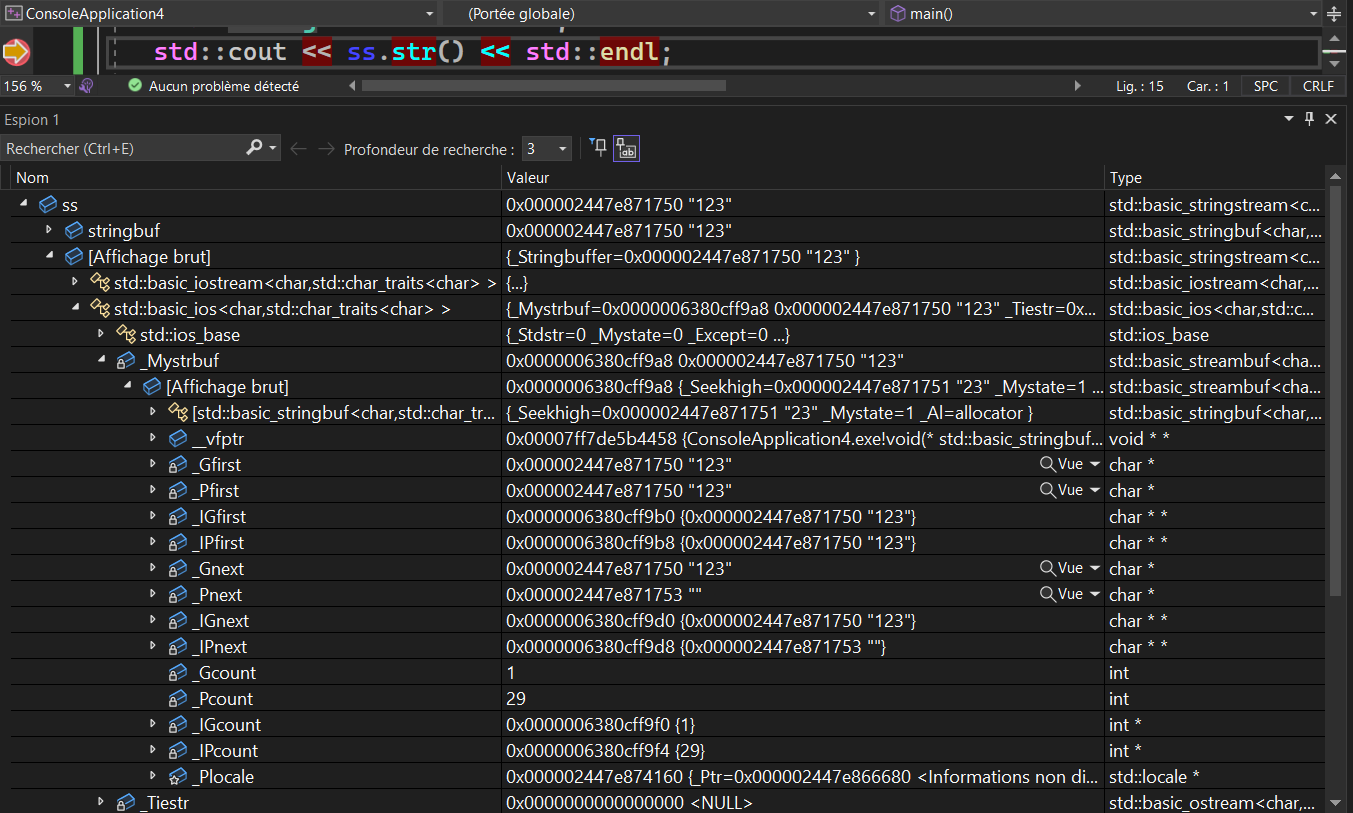1353x813 pixels.
Task: Expand the std::ios_base node
Action: coord(101,334)
